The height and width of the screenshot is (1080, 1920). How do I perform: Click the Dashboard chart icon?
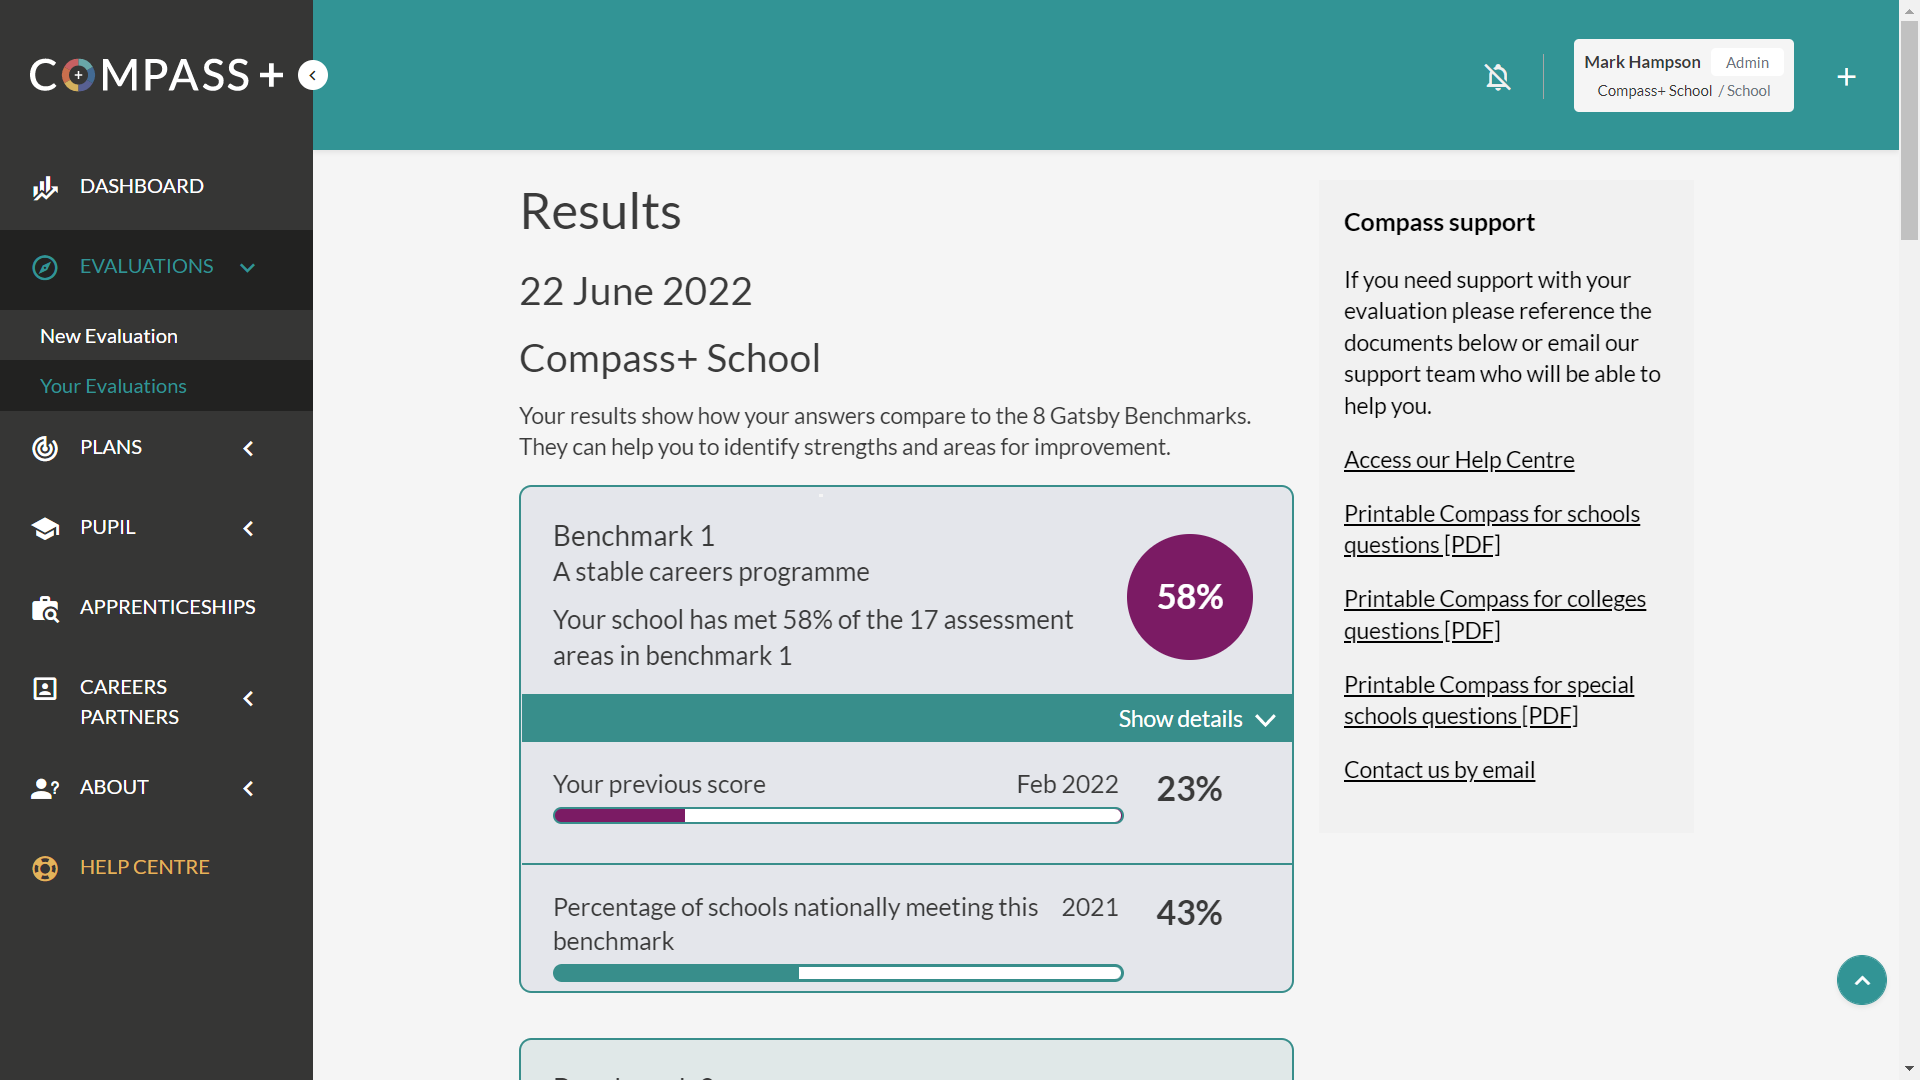tap(45, 187)
